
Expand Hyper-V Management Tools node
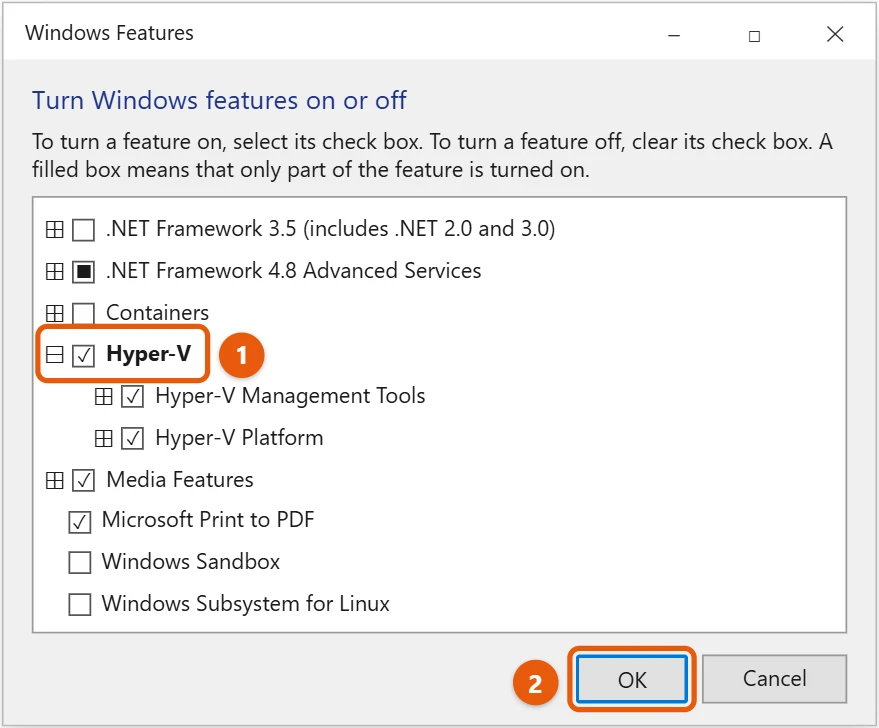click(x=104, y=397)
